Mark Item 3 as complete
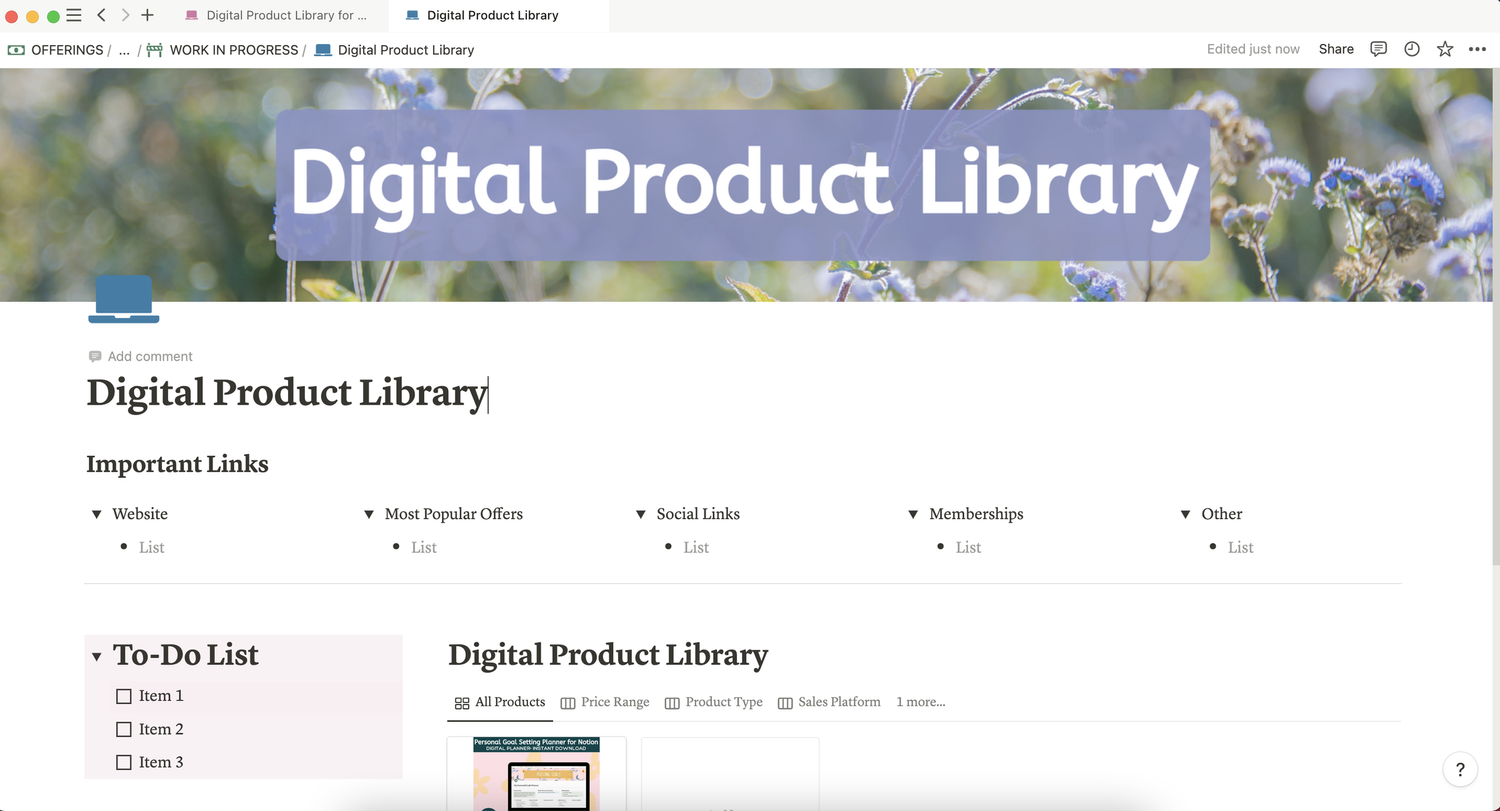The image size is (1500, 811). 124,762
